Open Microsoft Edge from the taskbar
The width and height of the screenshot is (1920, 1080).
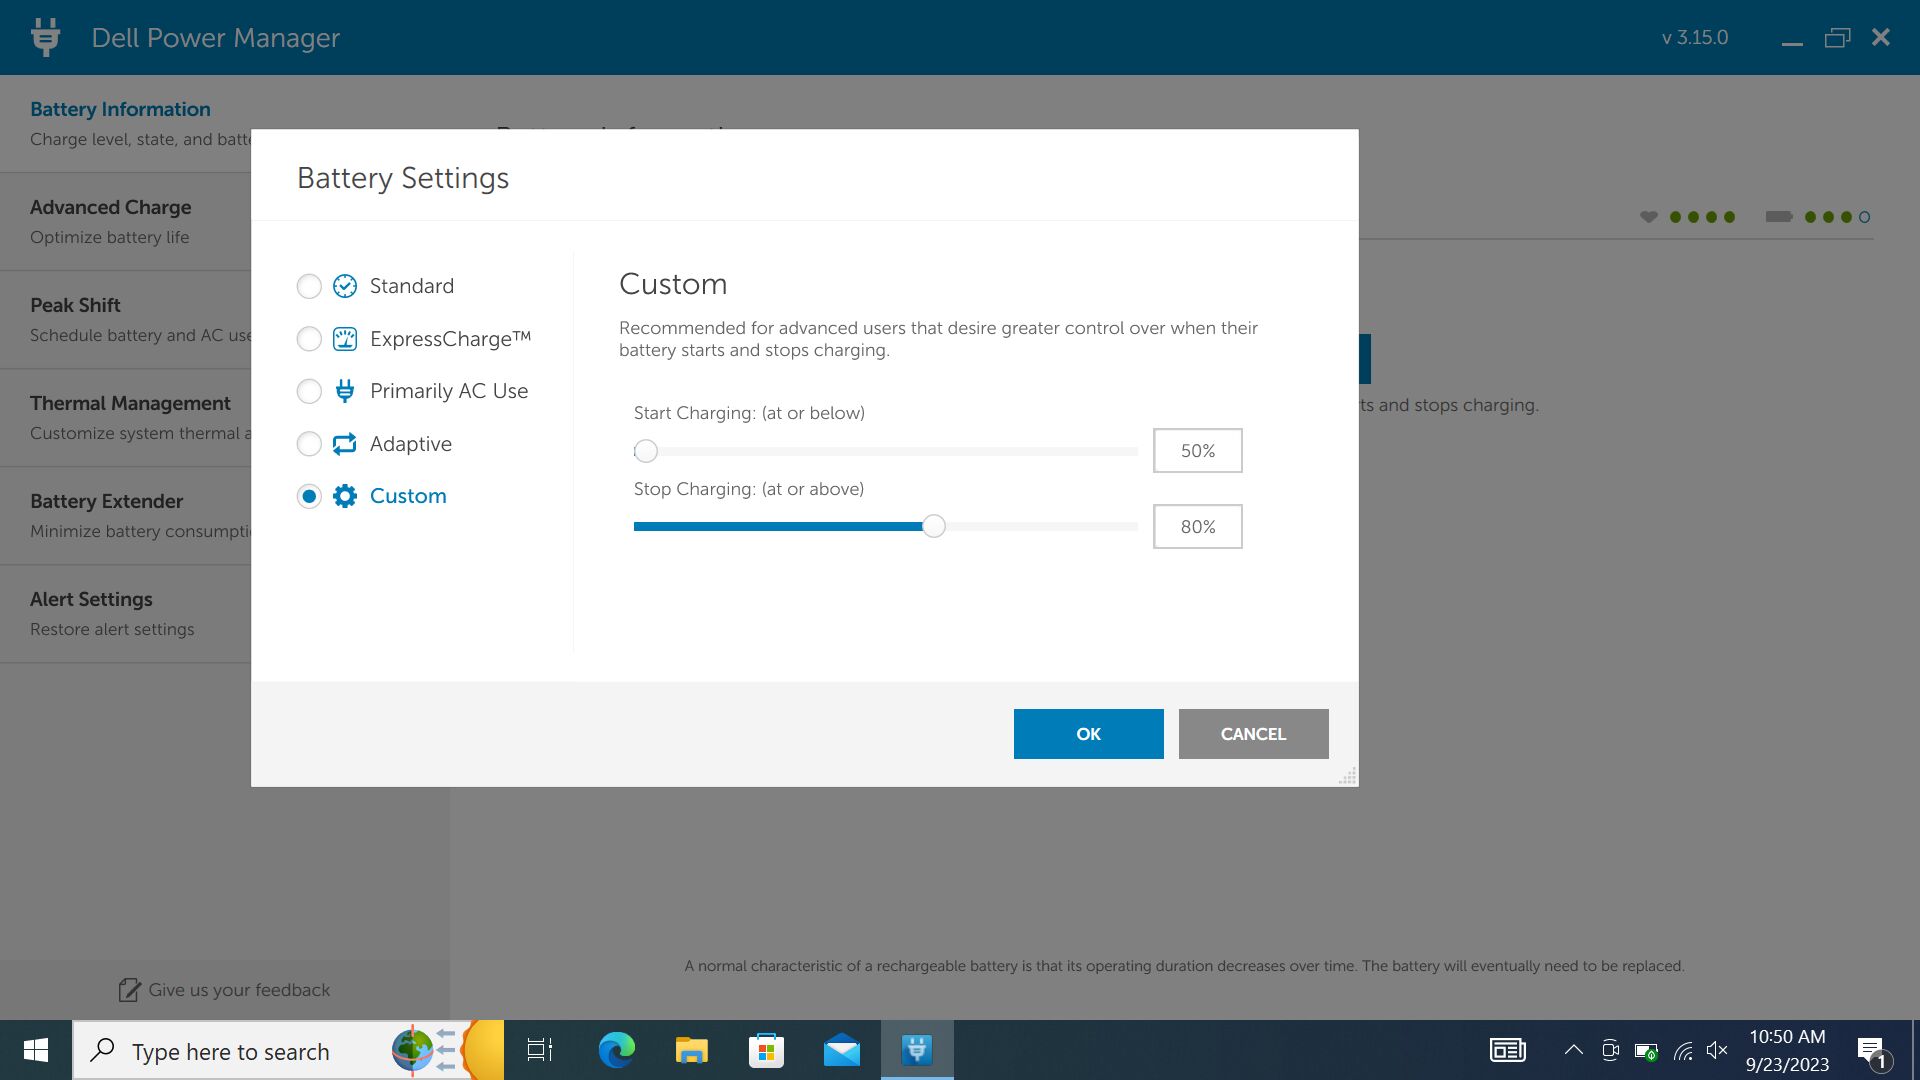click(616, 1050)
